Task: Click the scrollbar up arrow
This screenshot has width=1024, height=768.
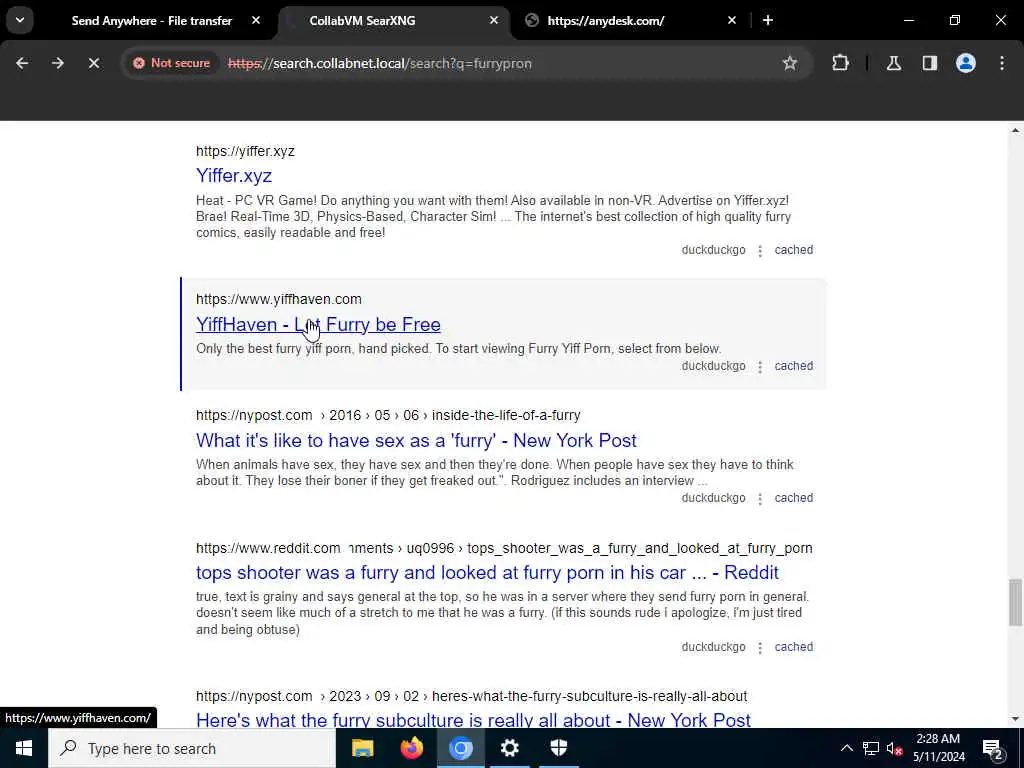Action: (x=1015, y=131)
